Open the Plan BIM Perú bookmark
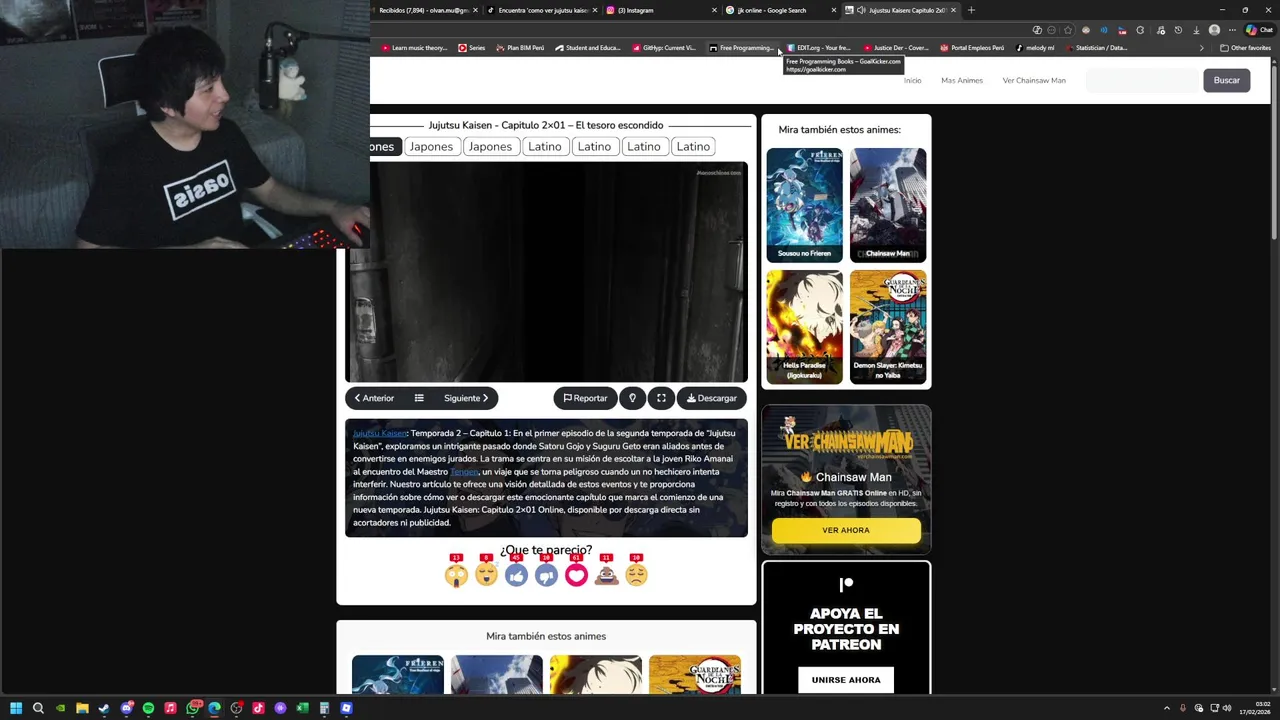 click(x=520, y=48)
